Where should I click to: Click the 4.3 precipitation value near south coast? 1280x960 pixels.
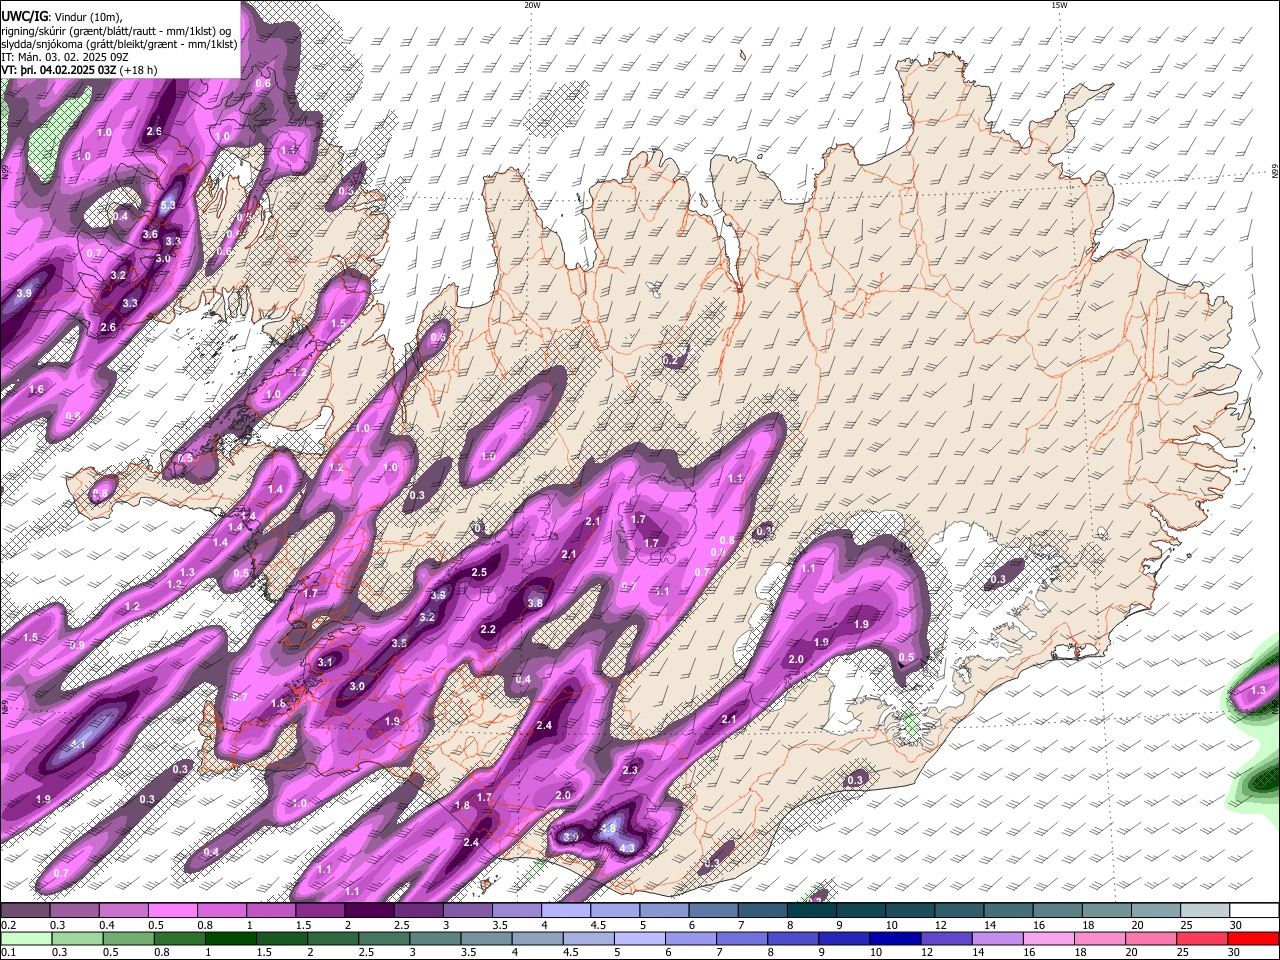click(x=628, y=848)
